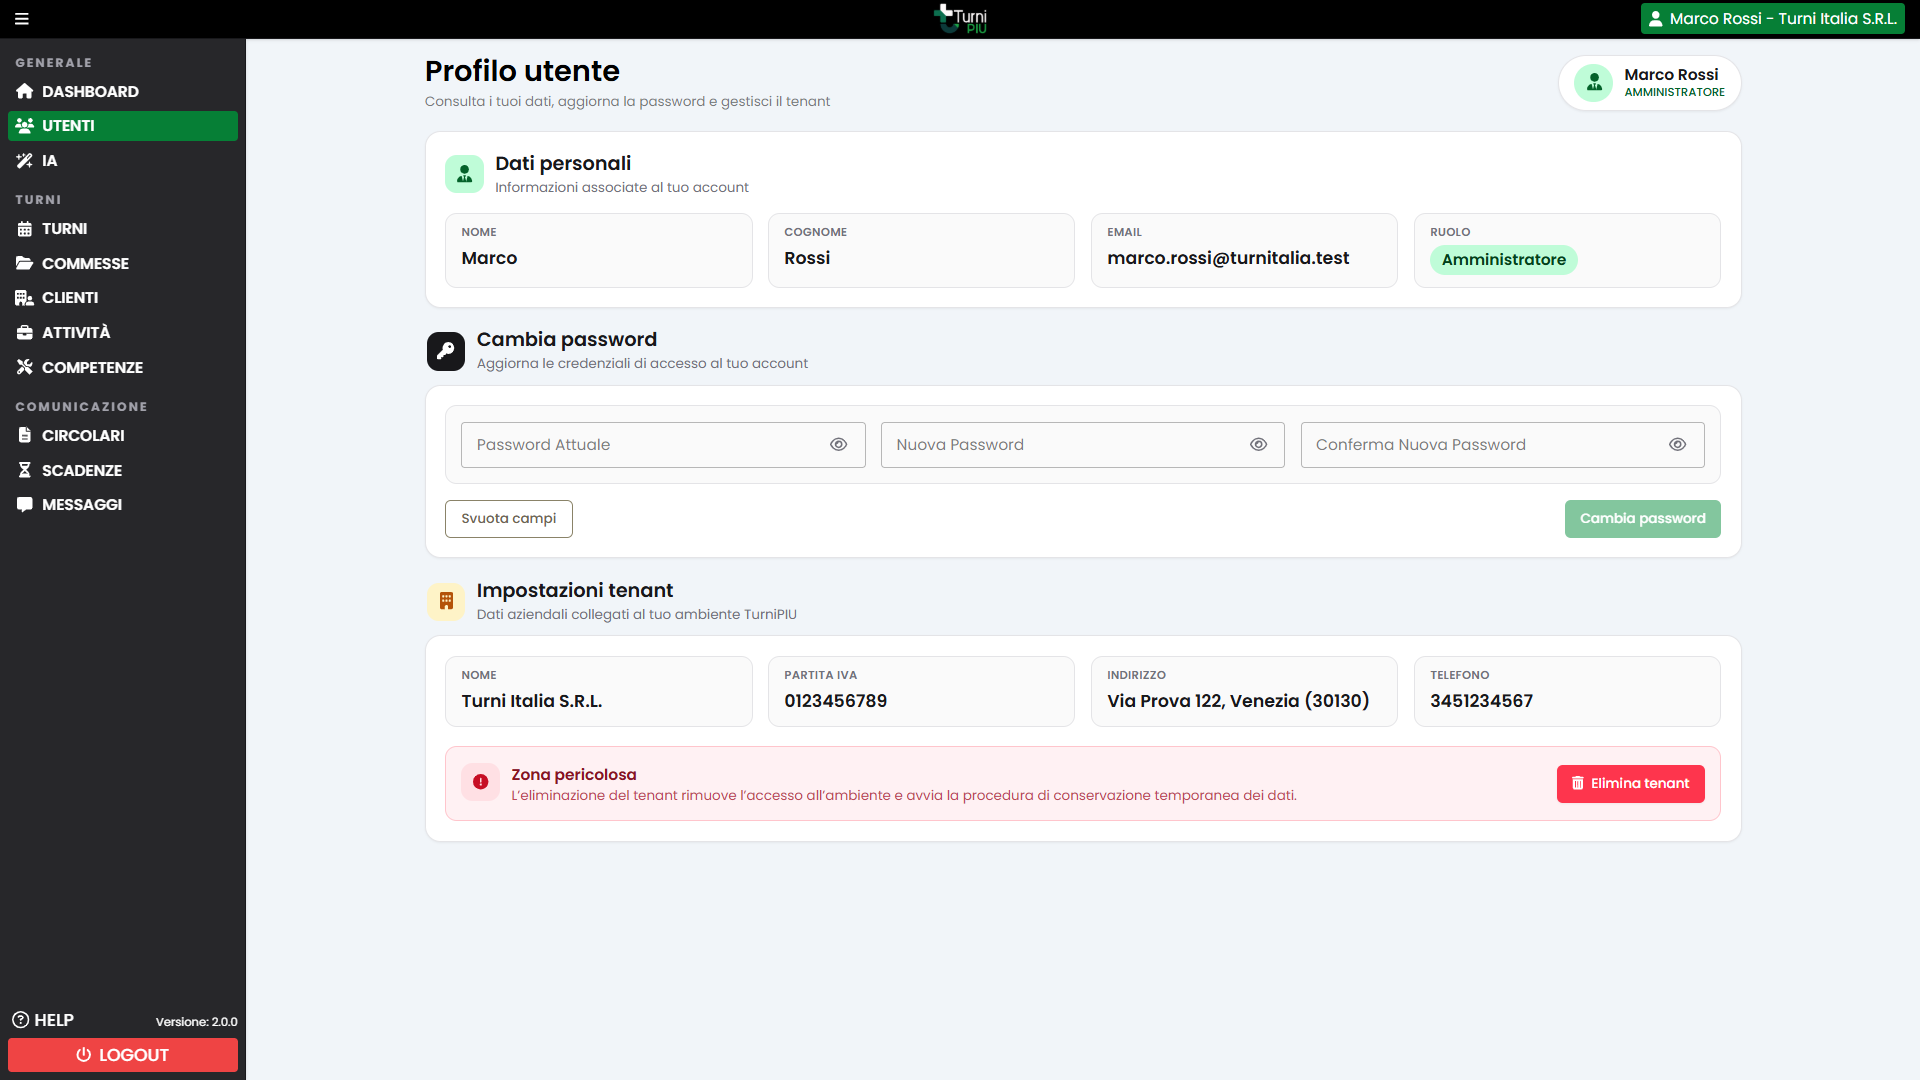The height and width of the screenshot is (1080, 1920).
Task: Click the LOGOUT button
Action: tap(123, 1055)
